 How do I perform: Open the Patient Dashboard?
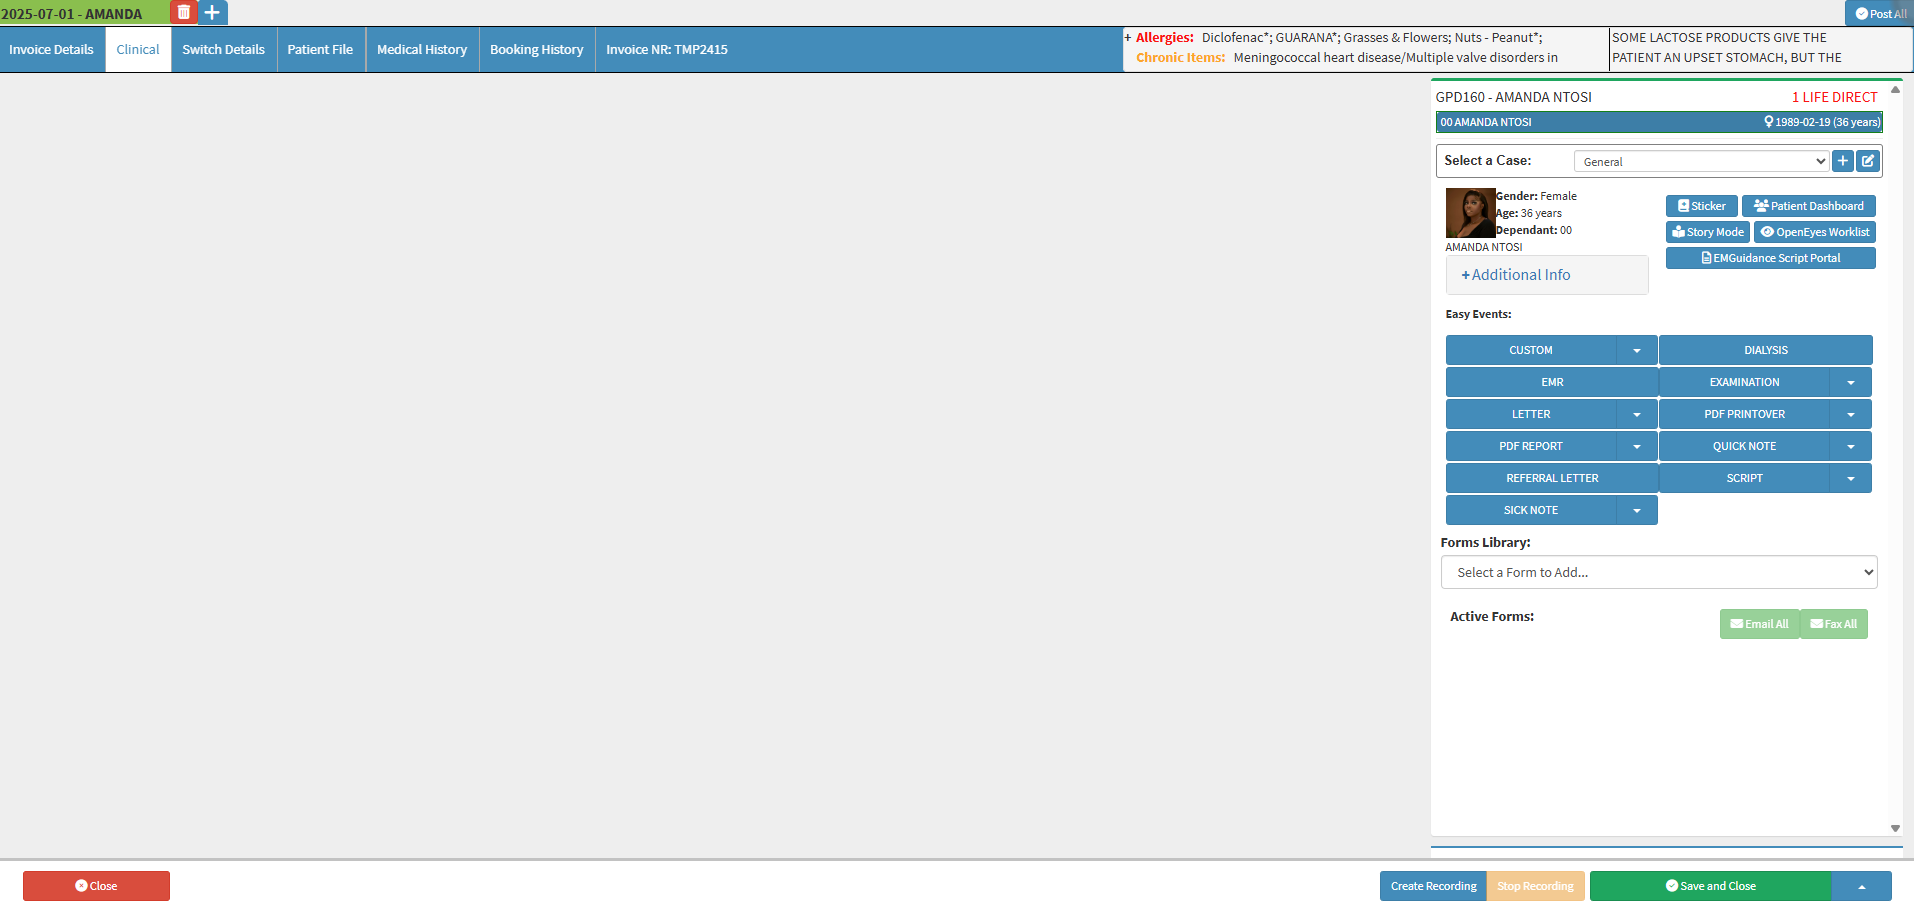tap(1809, 206)
